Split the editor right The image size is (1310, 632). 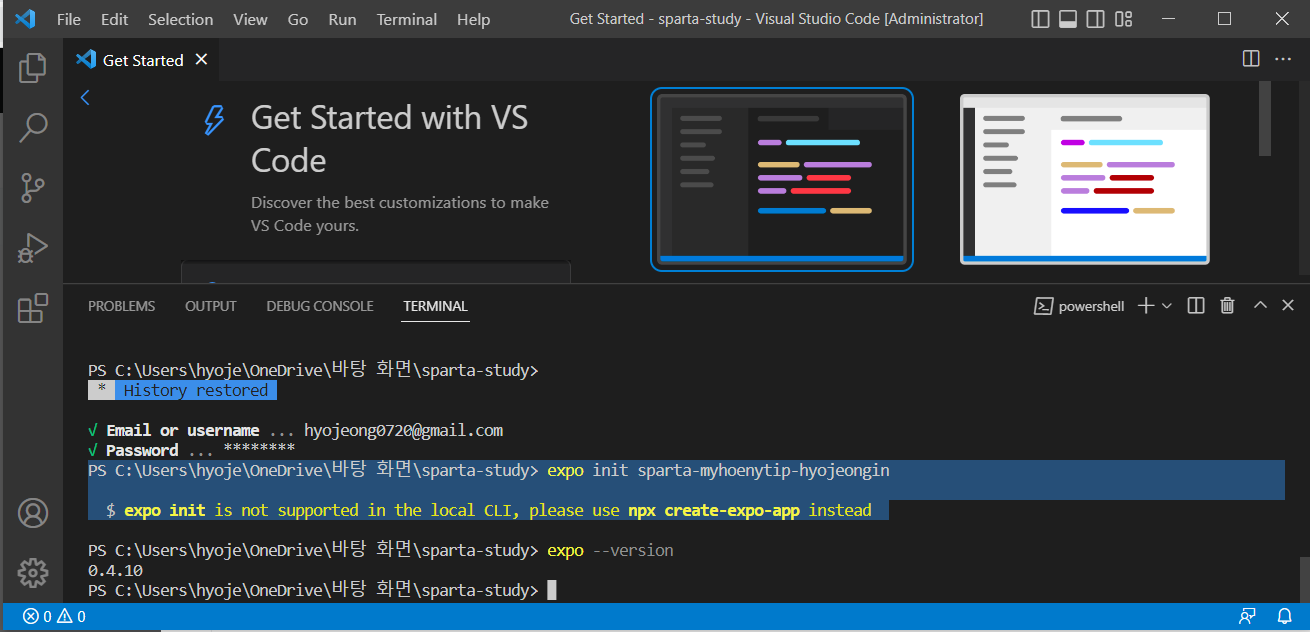coord(1251,59)
